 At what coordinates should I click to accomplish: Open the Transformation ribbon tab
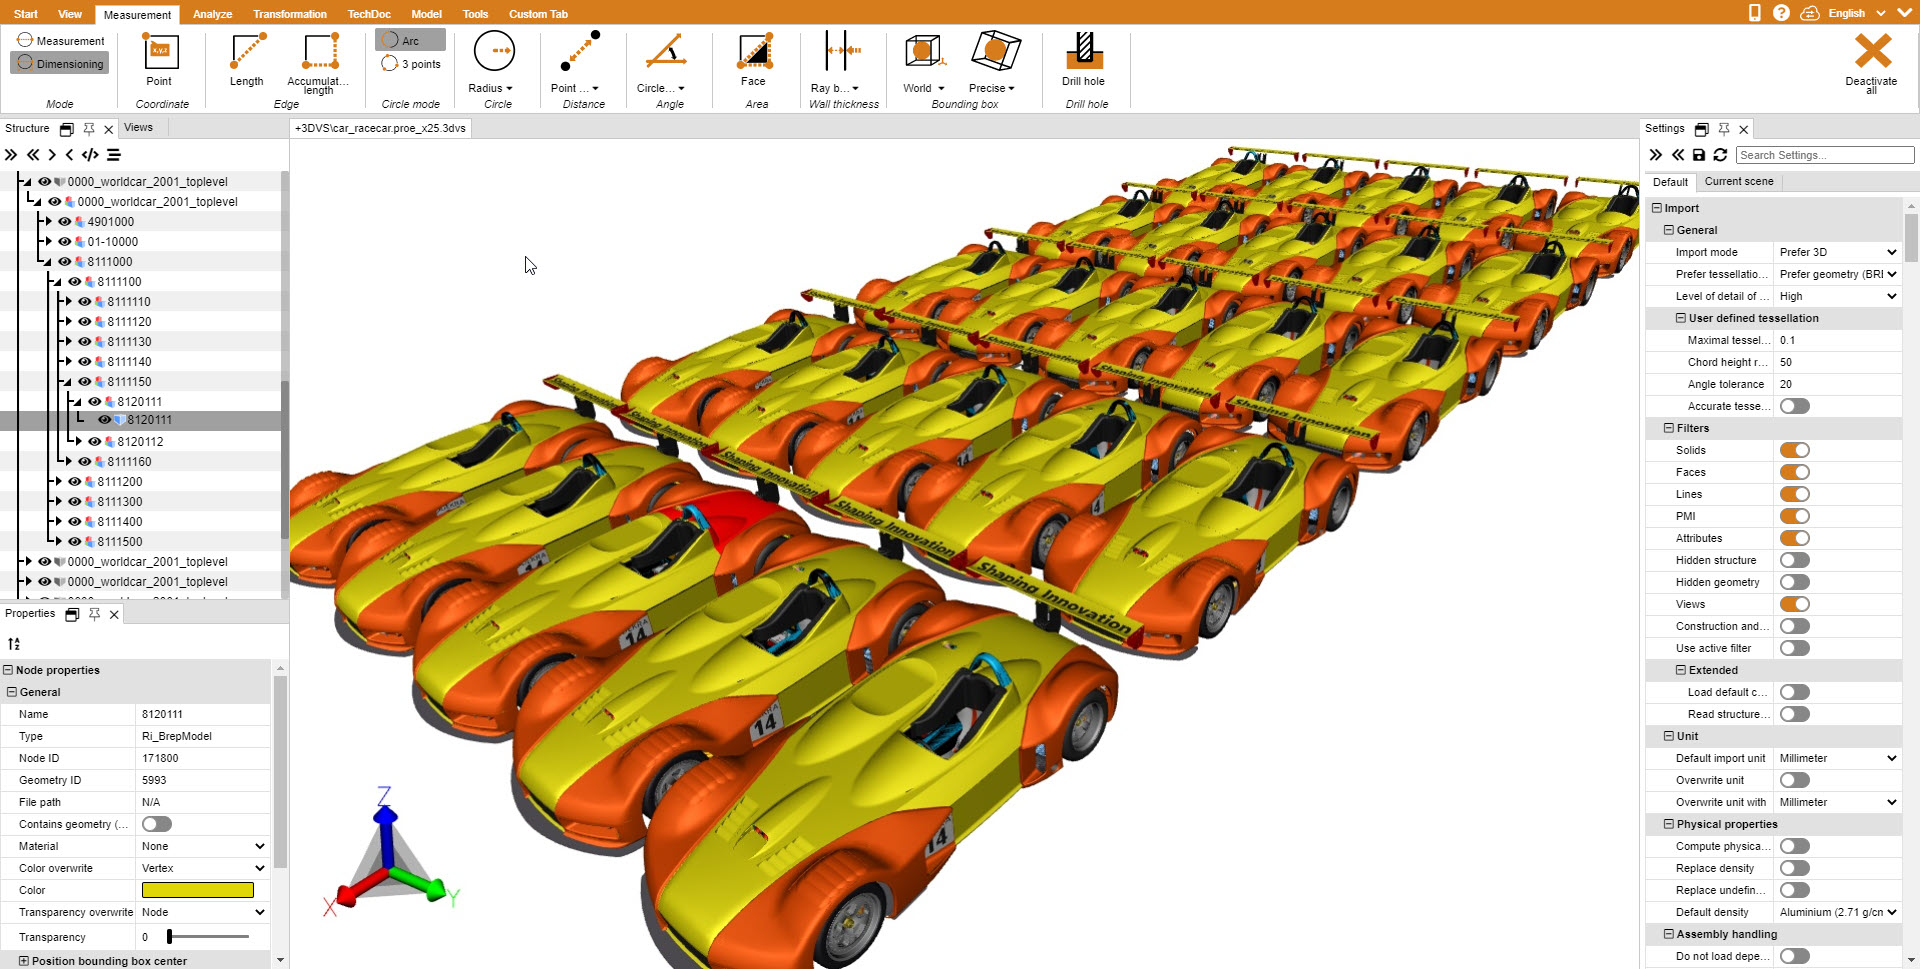tap(290, 14)
